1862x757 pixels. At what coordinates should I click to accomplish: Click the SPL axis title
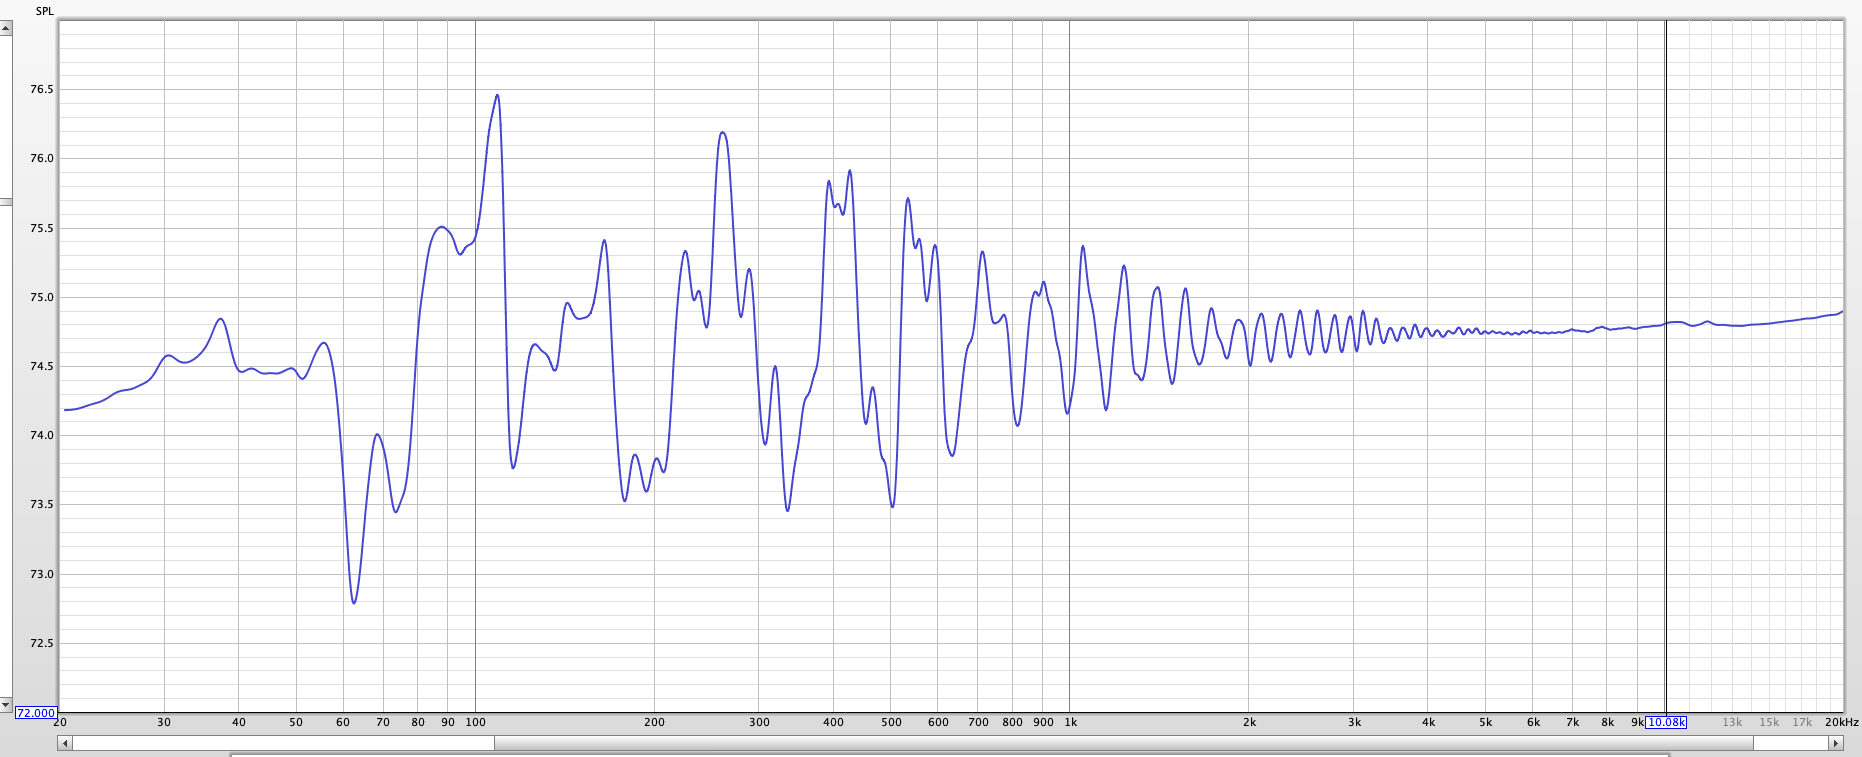click(x=45, y=11)
